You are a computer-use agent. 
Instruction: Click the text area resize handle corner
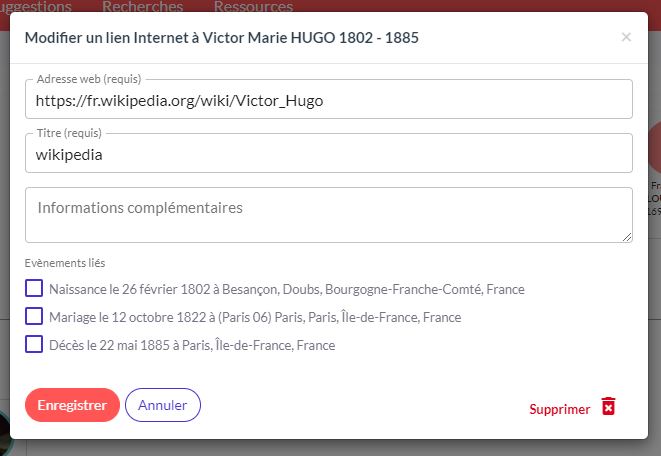pyautogui.click(x=627, y=237)
